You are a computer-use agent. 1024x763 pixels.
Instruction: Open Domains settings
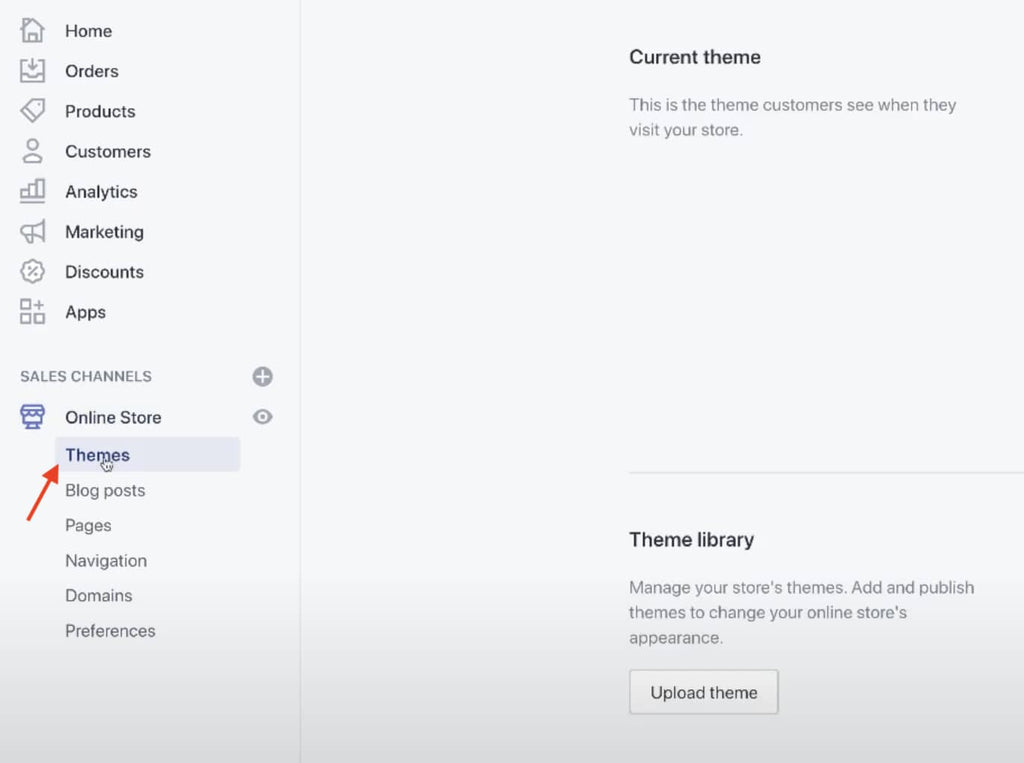click(x=98, y=596)
